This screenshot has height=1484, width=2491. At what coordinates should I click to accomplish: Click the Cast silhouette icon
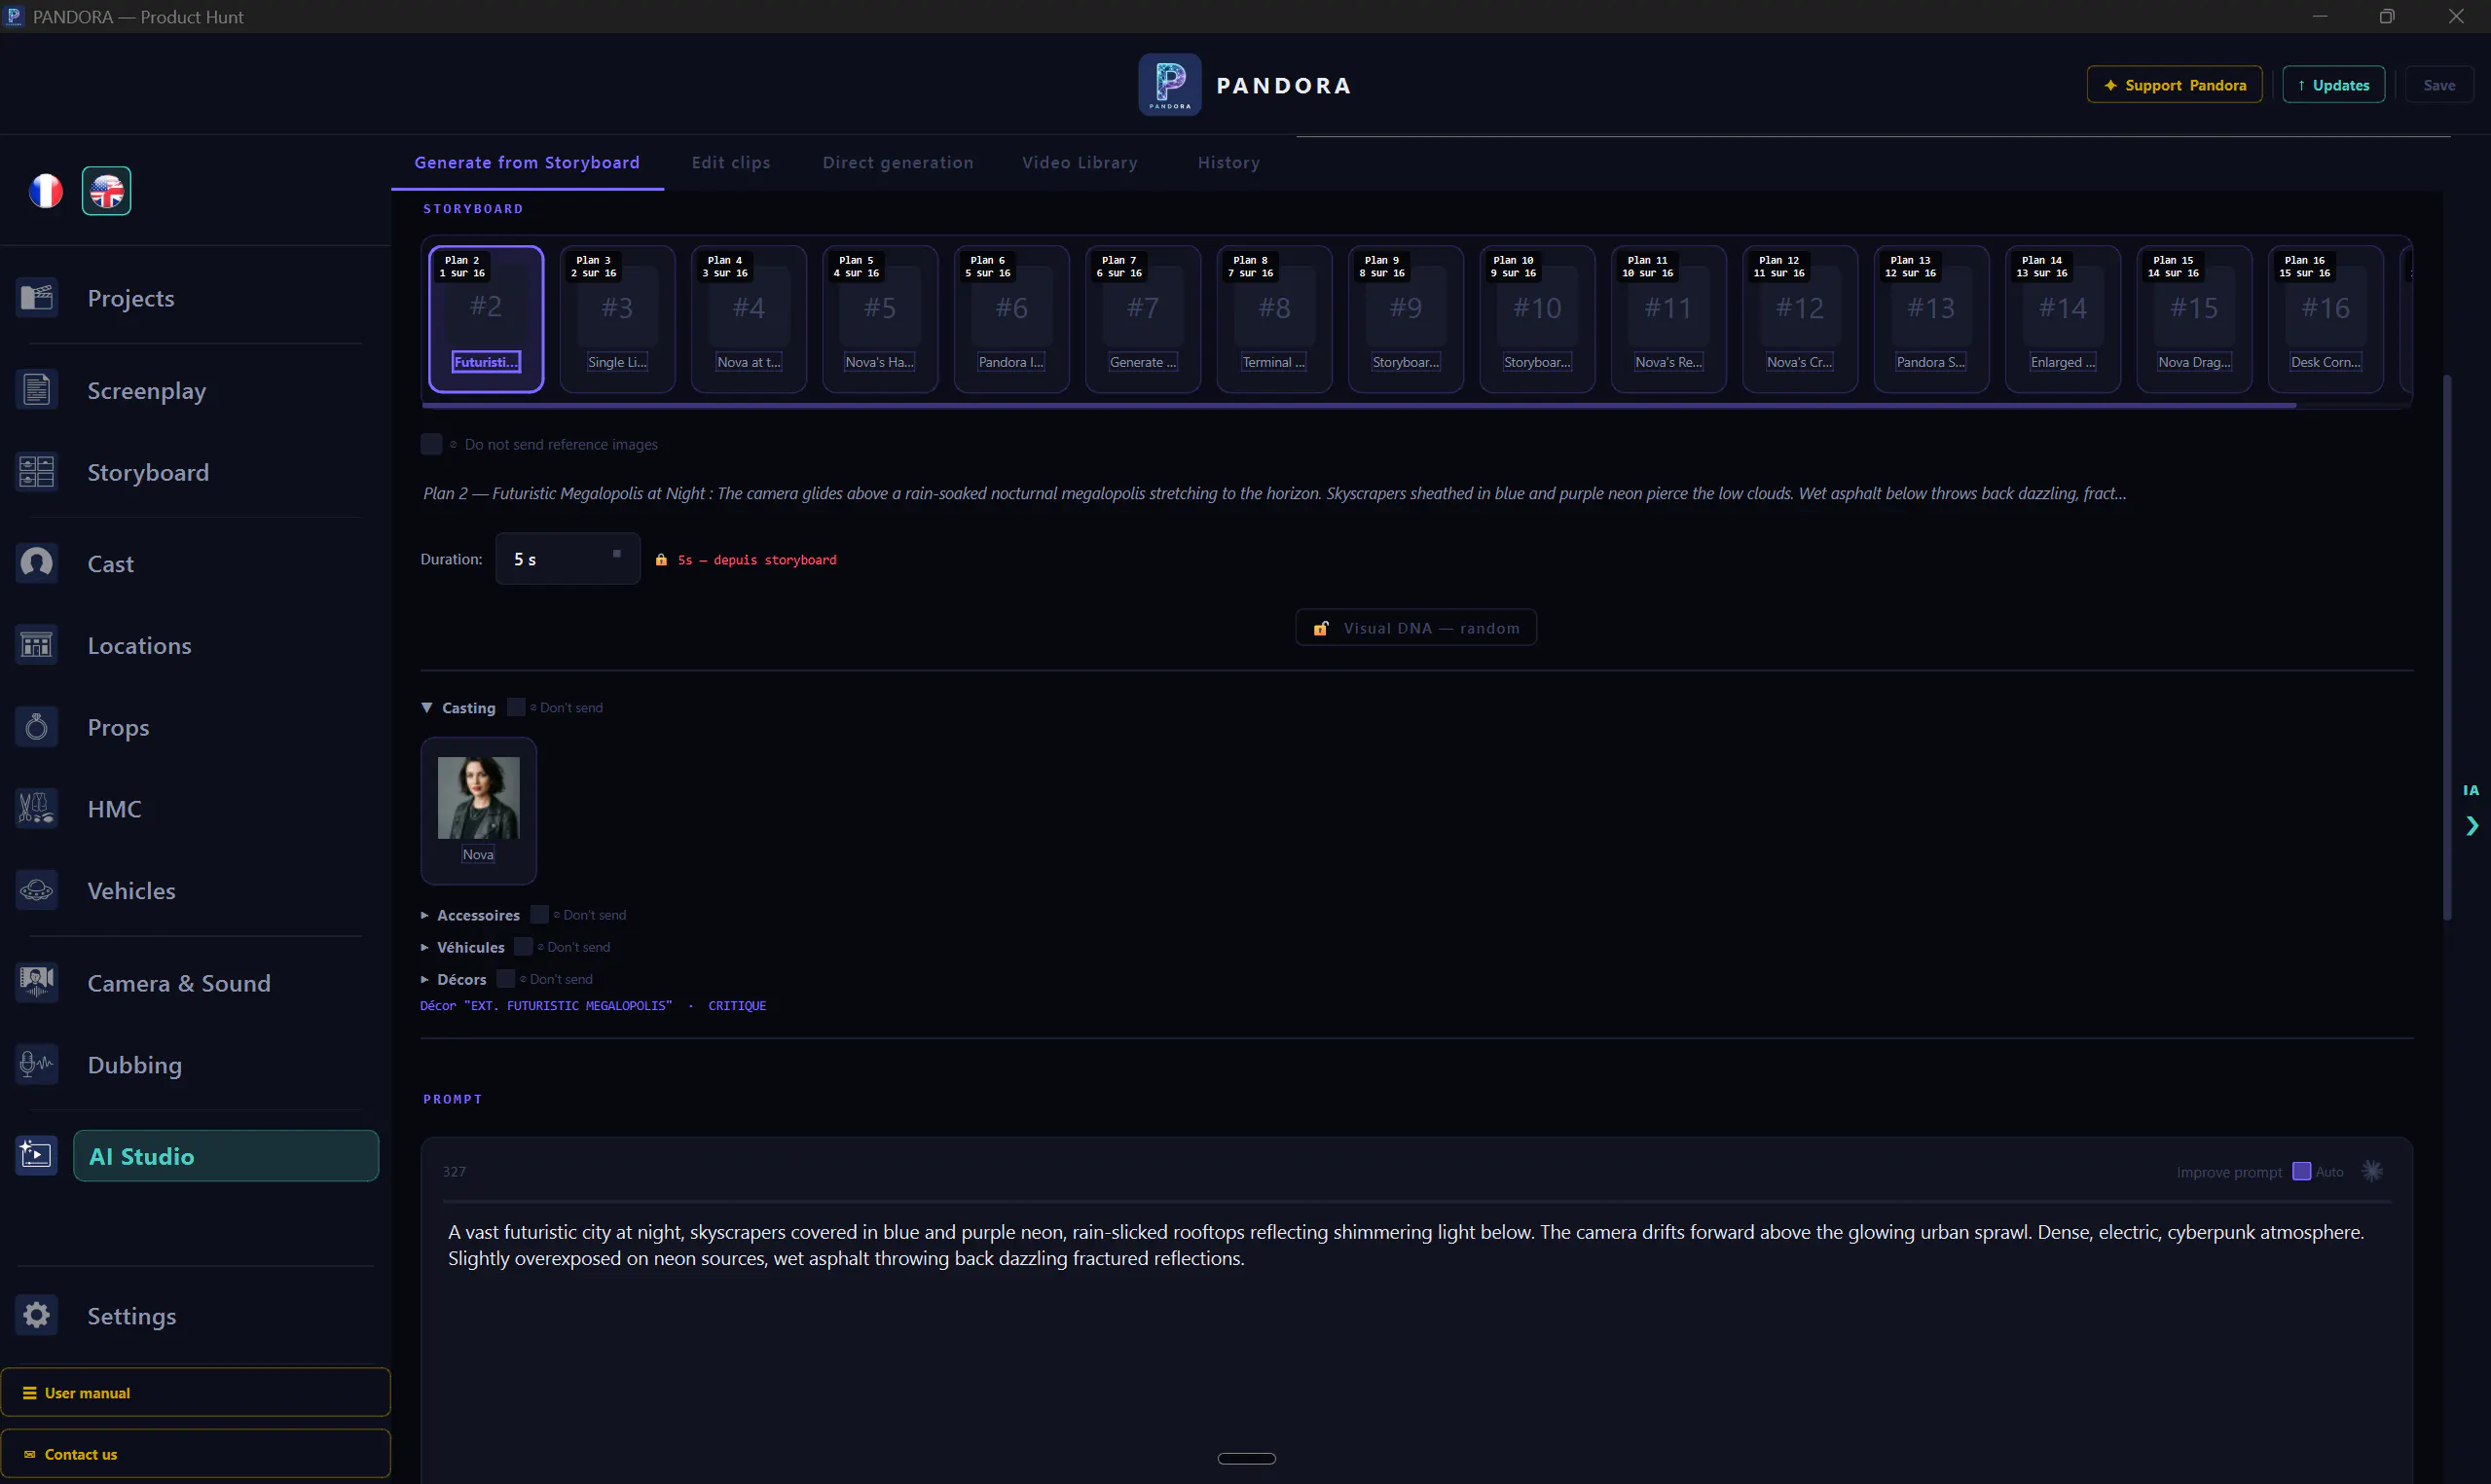tap(37, 562)
